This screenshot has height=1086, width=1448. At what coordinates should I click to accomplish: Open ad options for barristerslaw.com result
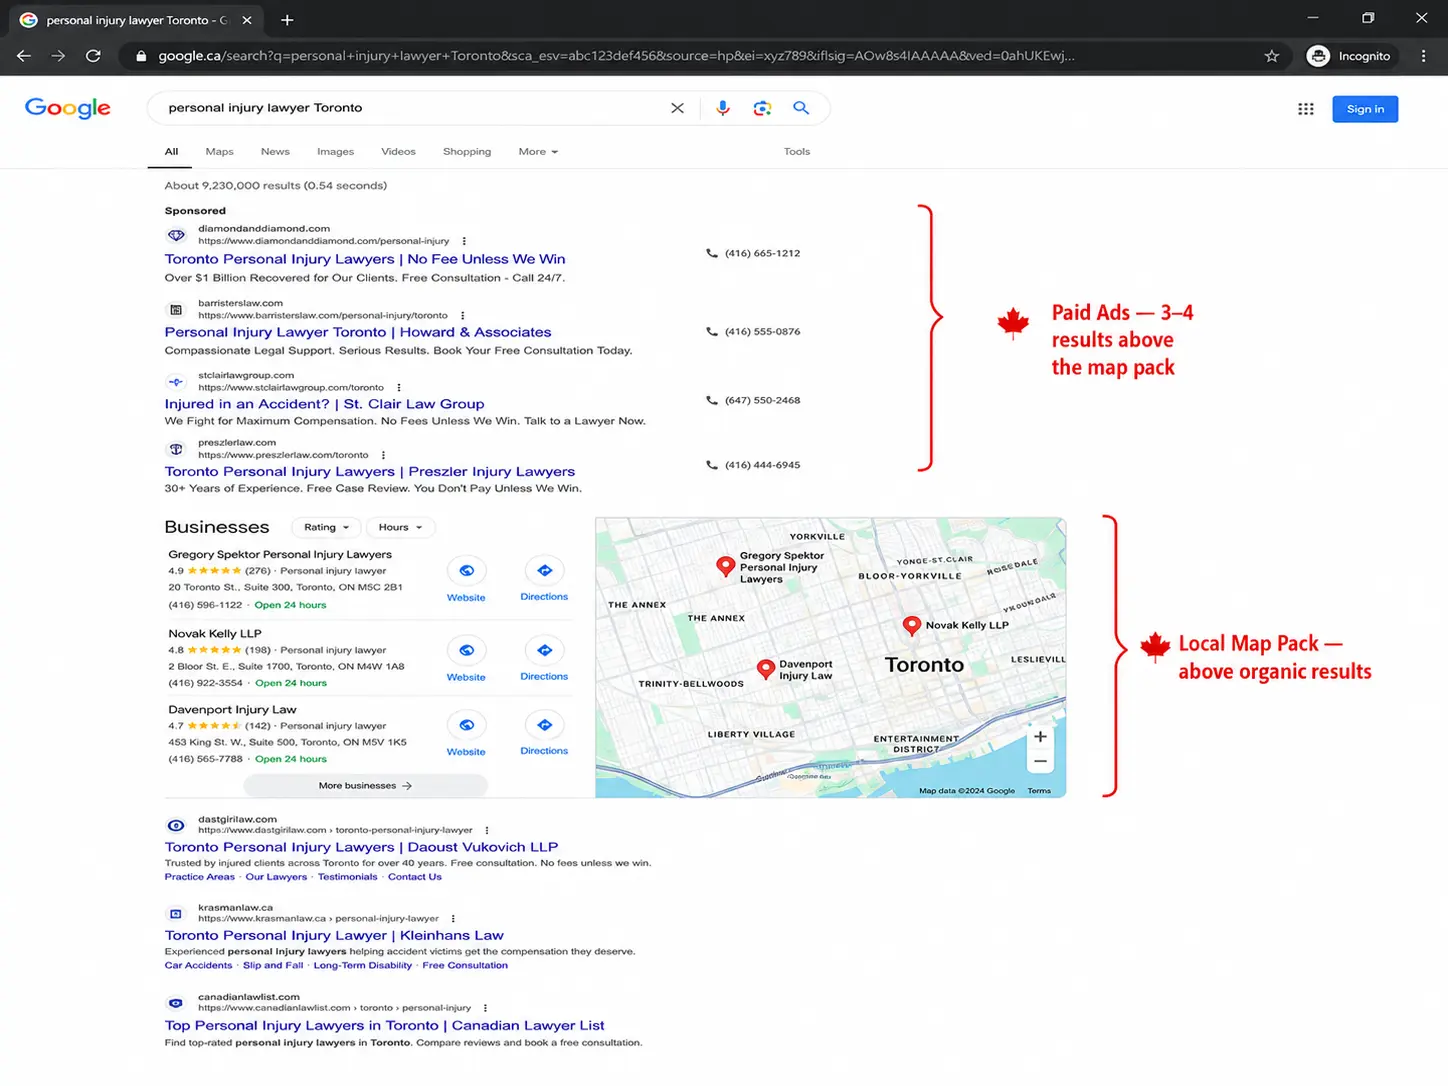point(462,315)
